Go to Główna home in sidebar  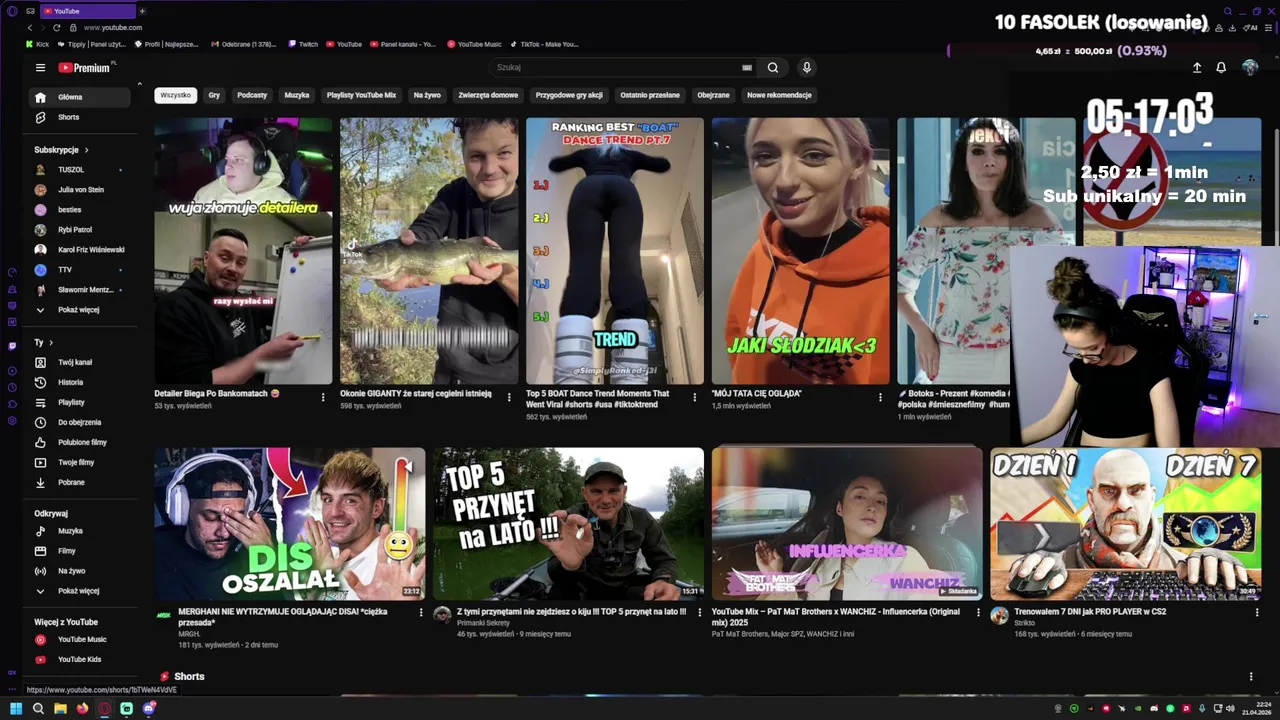pos(80,97)
